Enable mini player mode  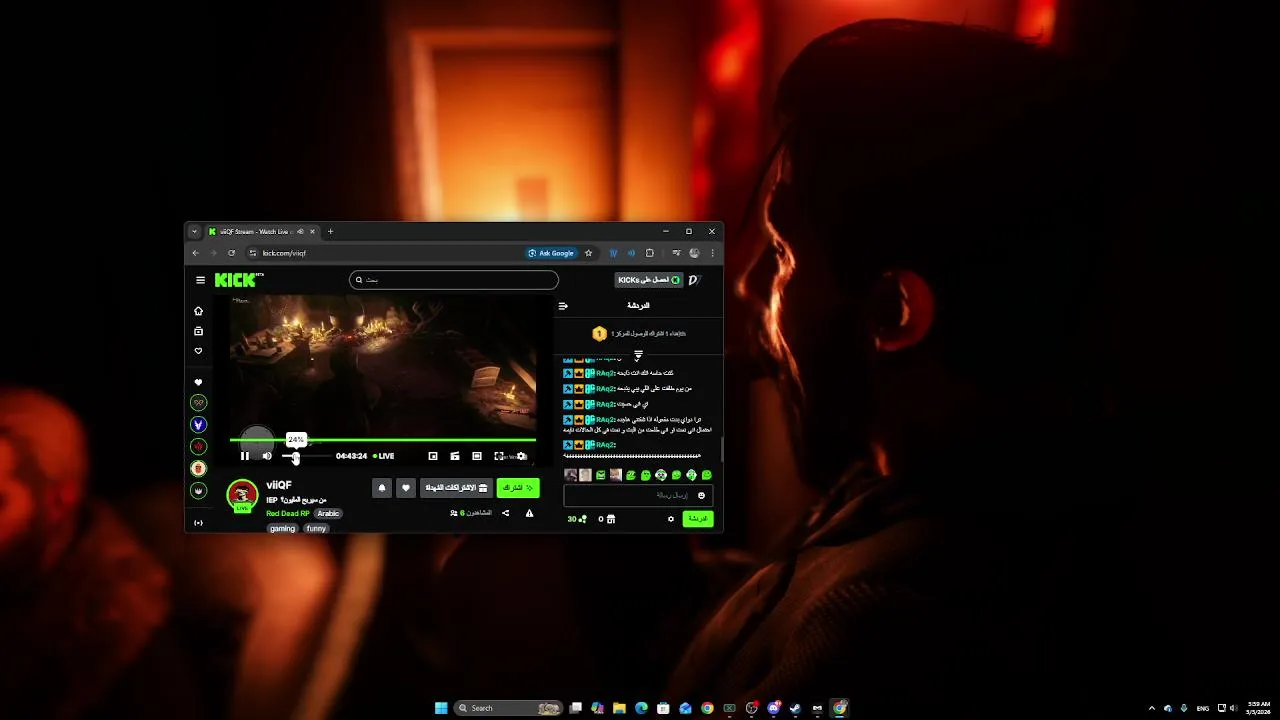point(433,456)
